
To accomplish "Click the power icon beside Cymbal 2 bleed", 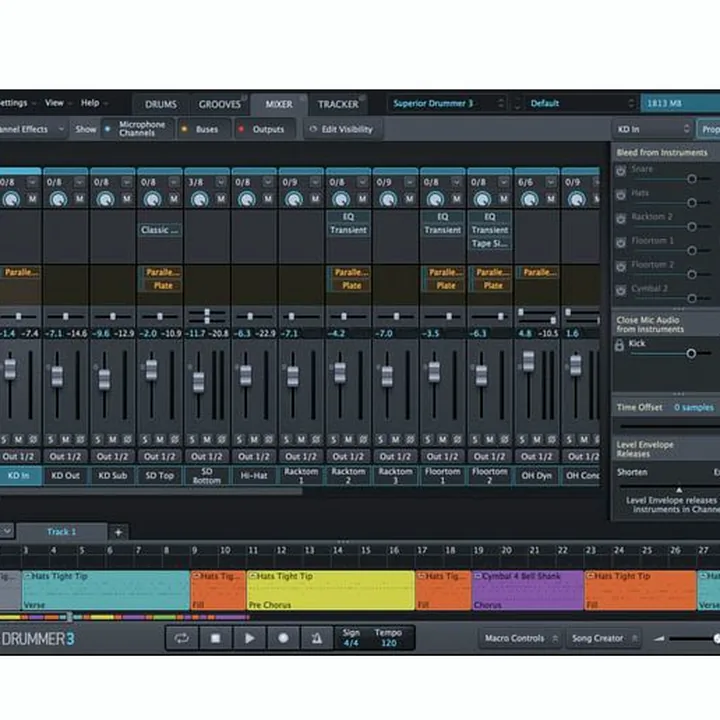I will [x=621, y=290].
